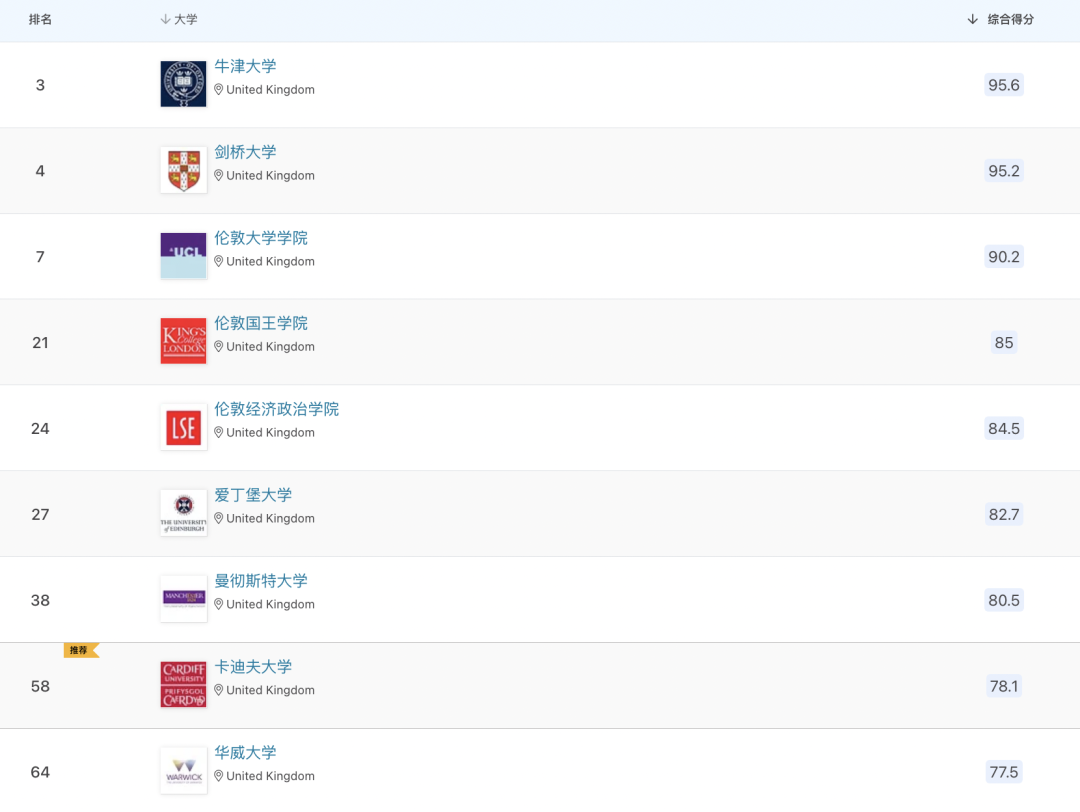Select the 80.5 score cell
The width and height of the screenshot is (1080, 812).
(1004, 600)
